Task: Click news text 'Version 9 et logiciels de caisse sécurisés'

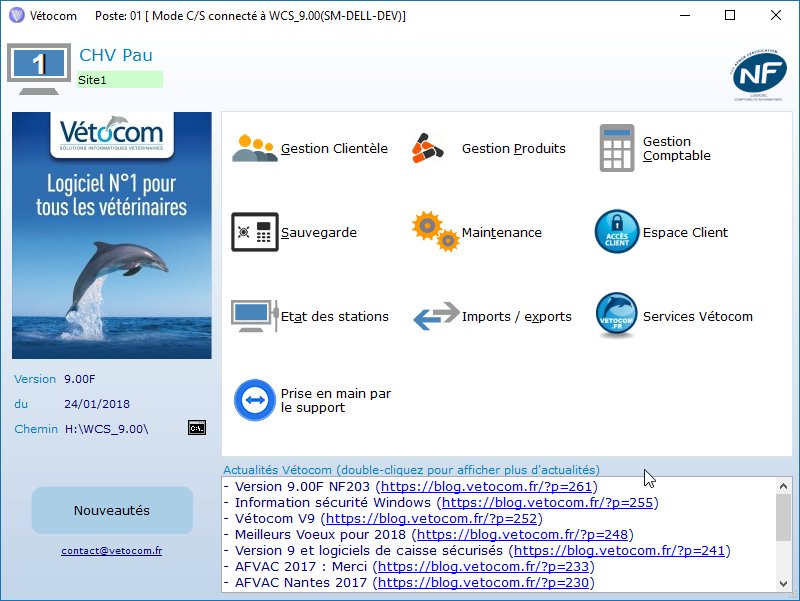Action: point(368,550)
